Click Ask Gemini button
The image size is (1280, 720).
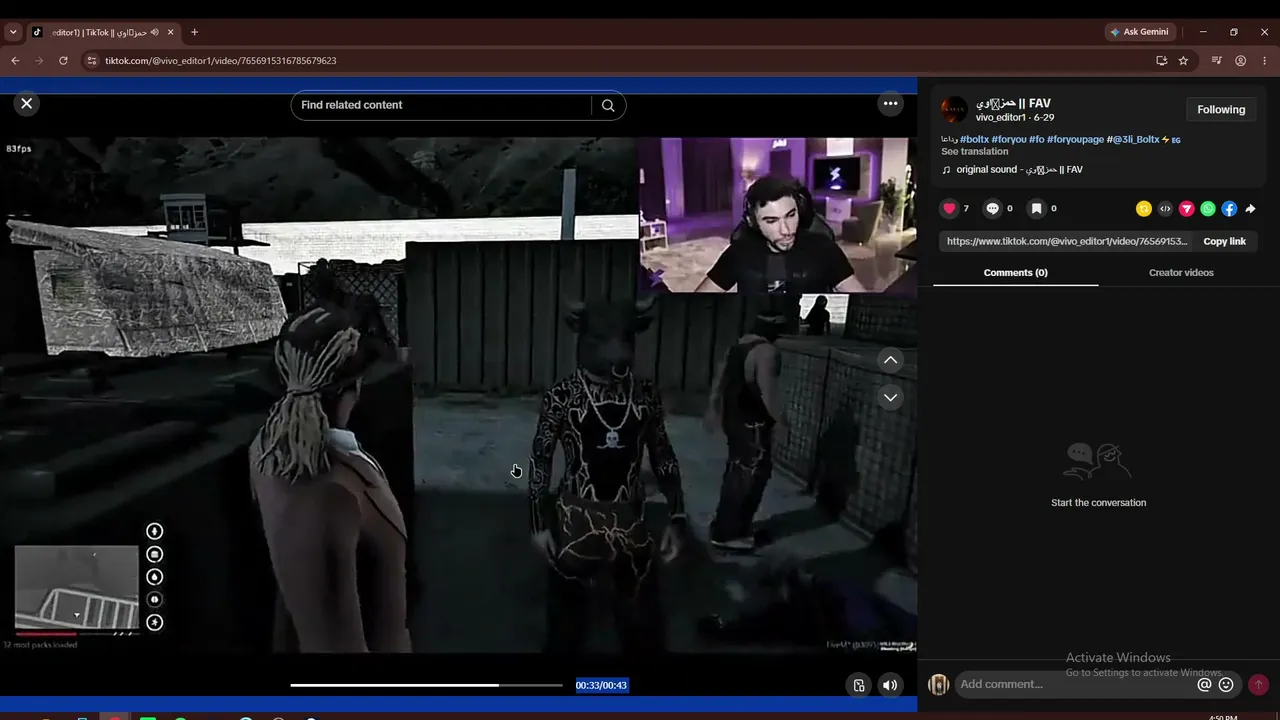[1139, 32]
